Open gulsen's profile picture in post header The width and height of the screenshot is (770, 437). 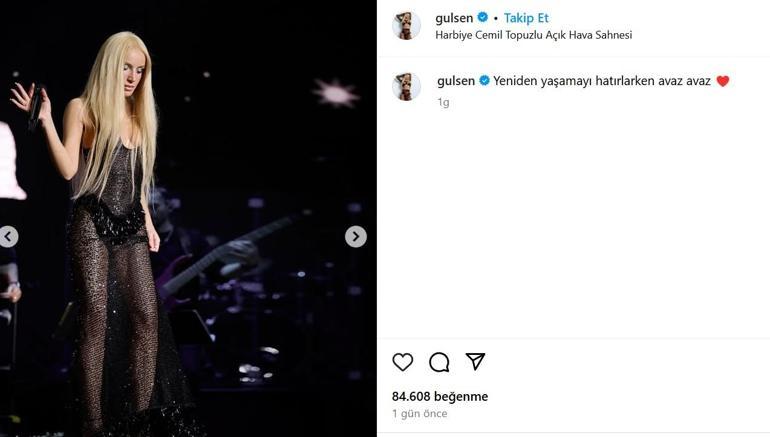407,25
